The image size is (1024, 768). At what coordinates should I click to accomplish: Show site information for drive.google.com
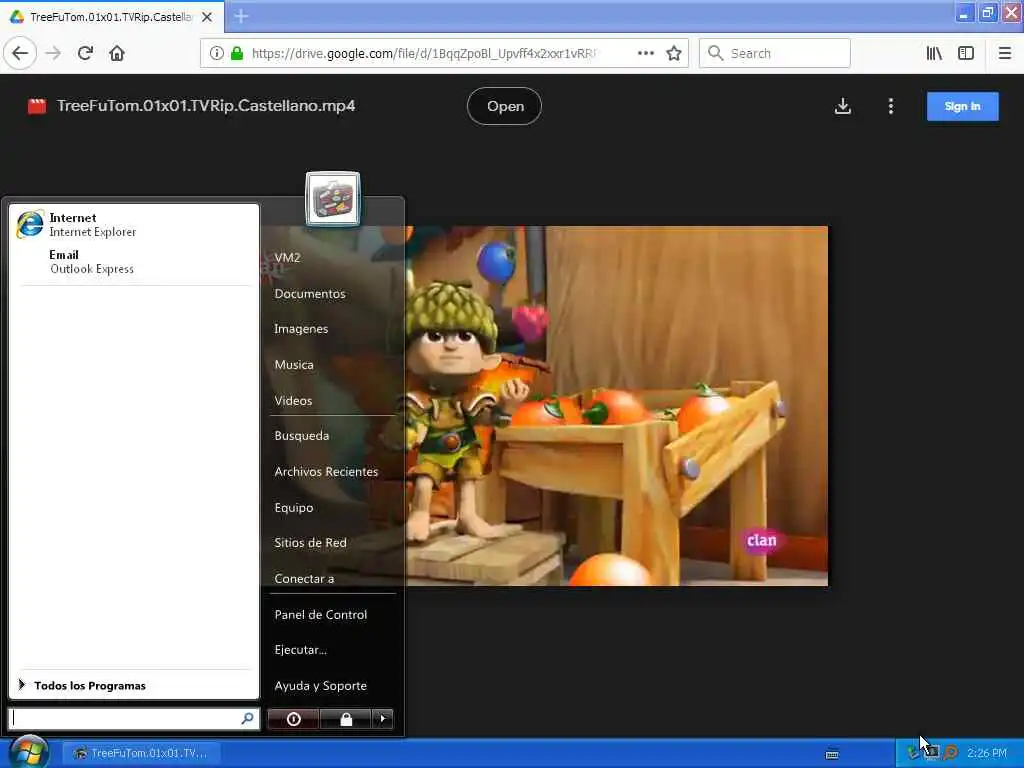pyautogui.click(x=216, y=53)
